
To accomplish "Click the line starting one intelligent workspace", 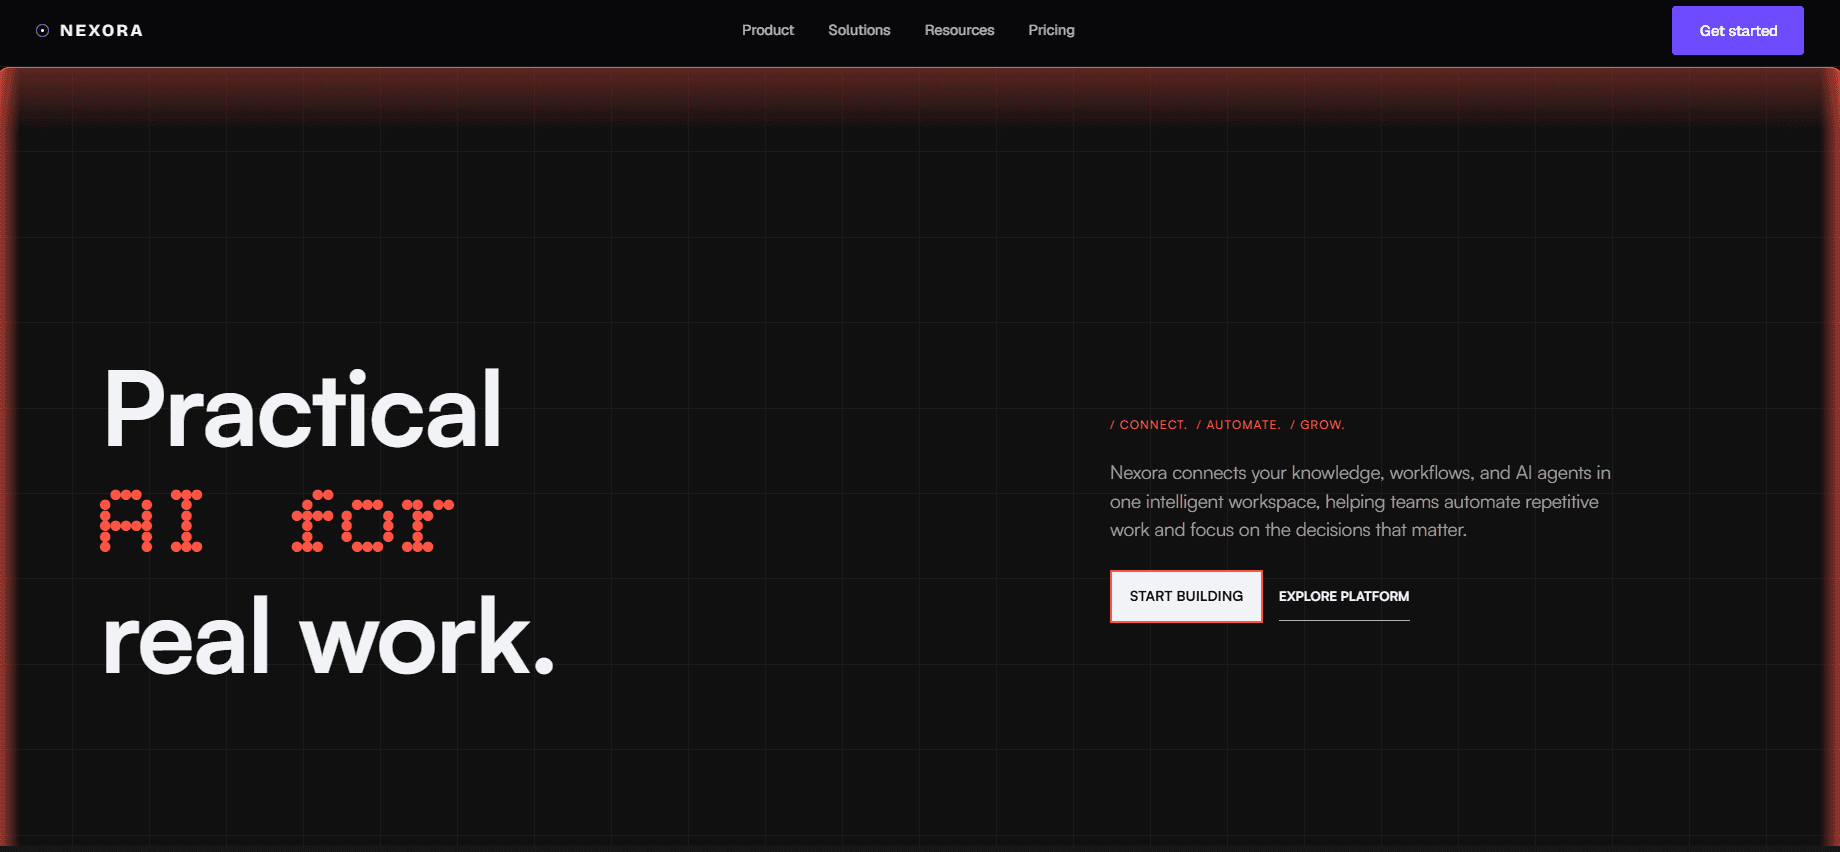I will point(1354,502).
